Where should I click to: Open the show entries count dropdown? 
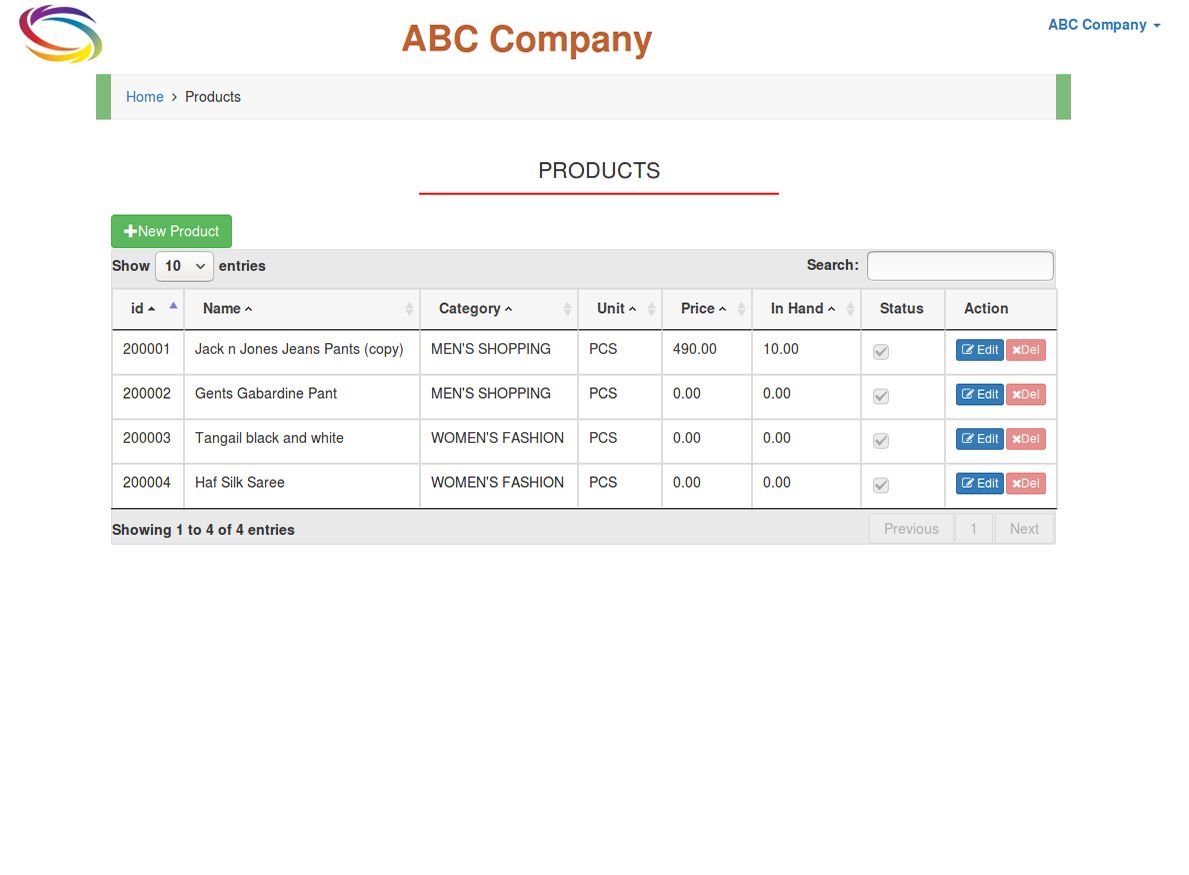click(184, 266)
